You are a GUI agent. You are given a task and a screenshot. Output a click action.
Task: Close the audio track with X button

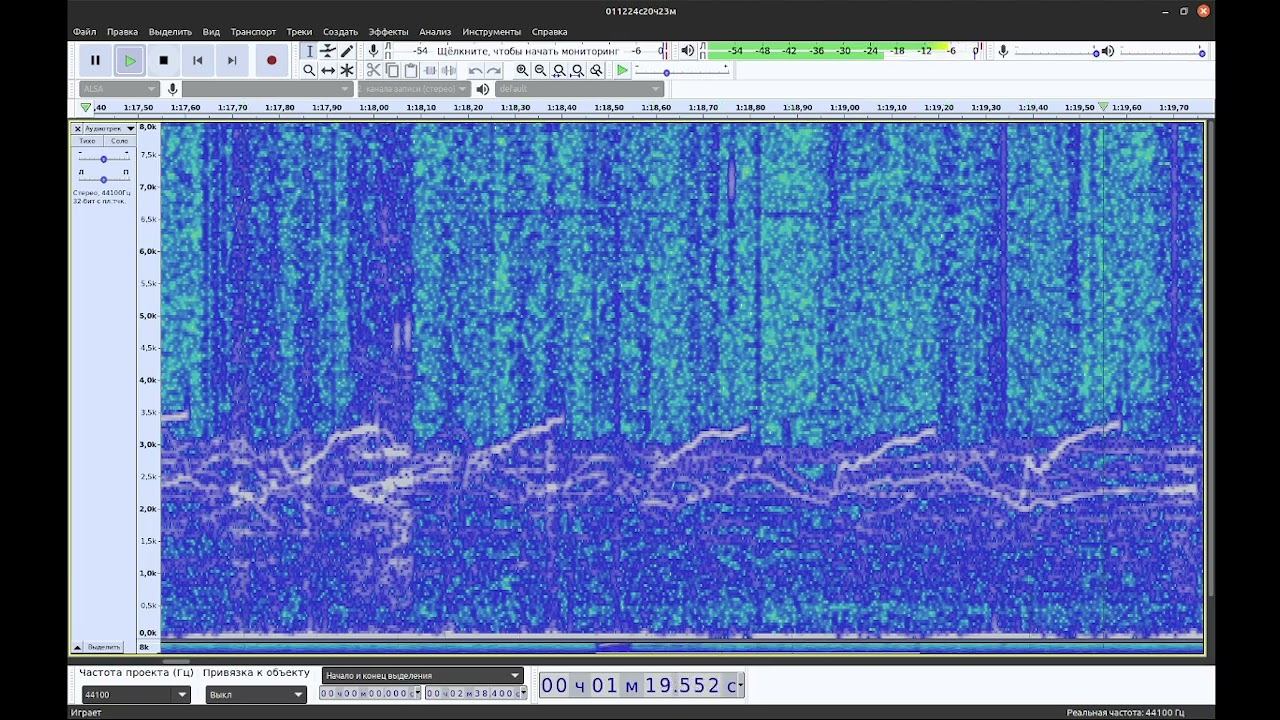(x=77, y=128)
